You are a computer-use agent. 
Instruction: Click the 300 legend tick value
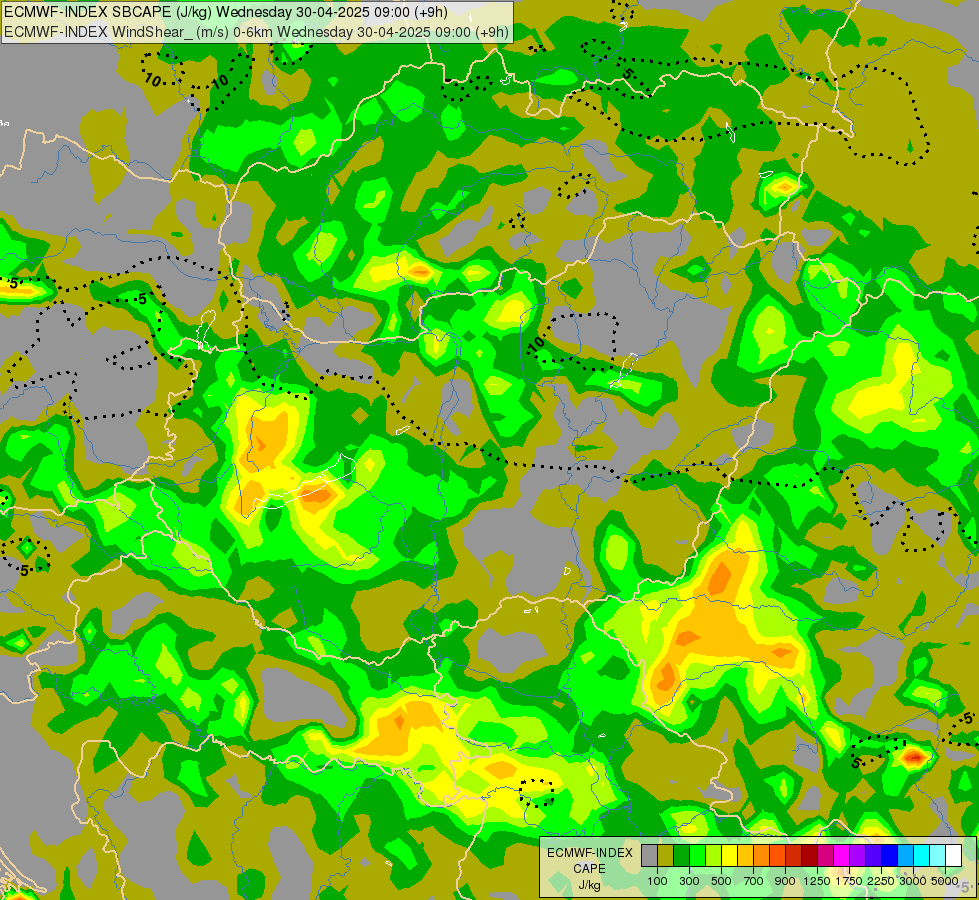(689, 881)
